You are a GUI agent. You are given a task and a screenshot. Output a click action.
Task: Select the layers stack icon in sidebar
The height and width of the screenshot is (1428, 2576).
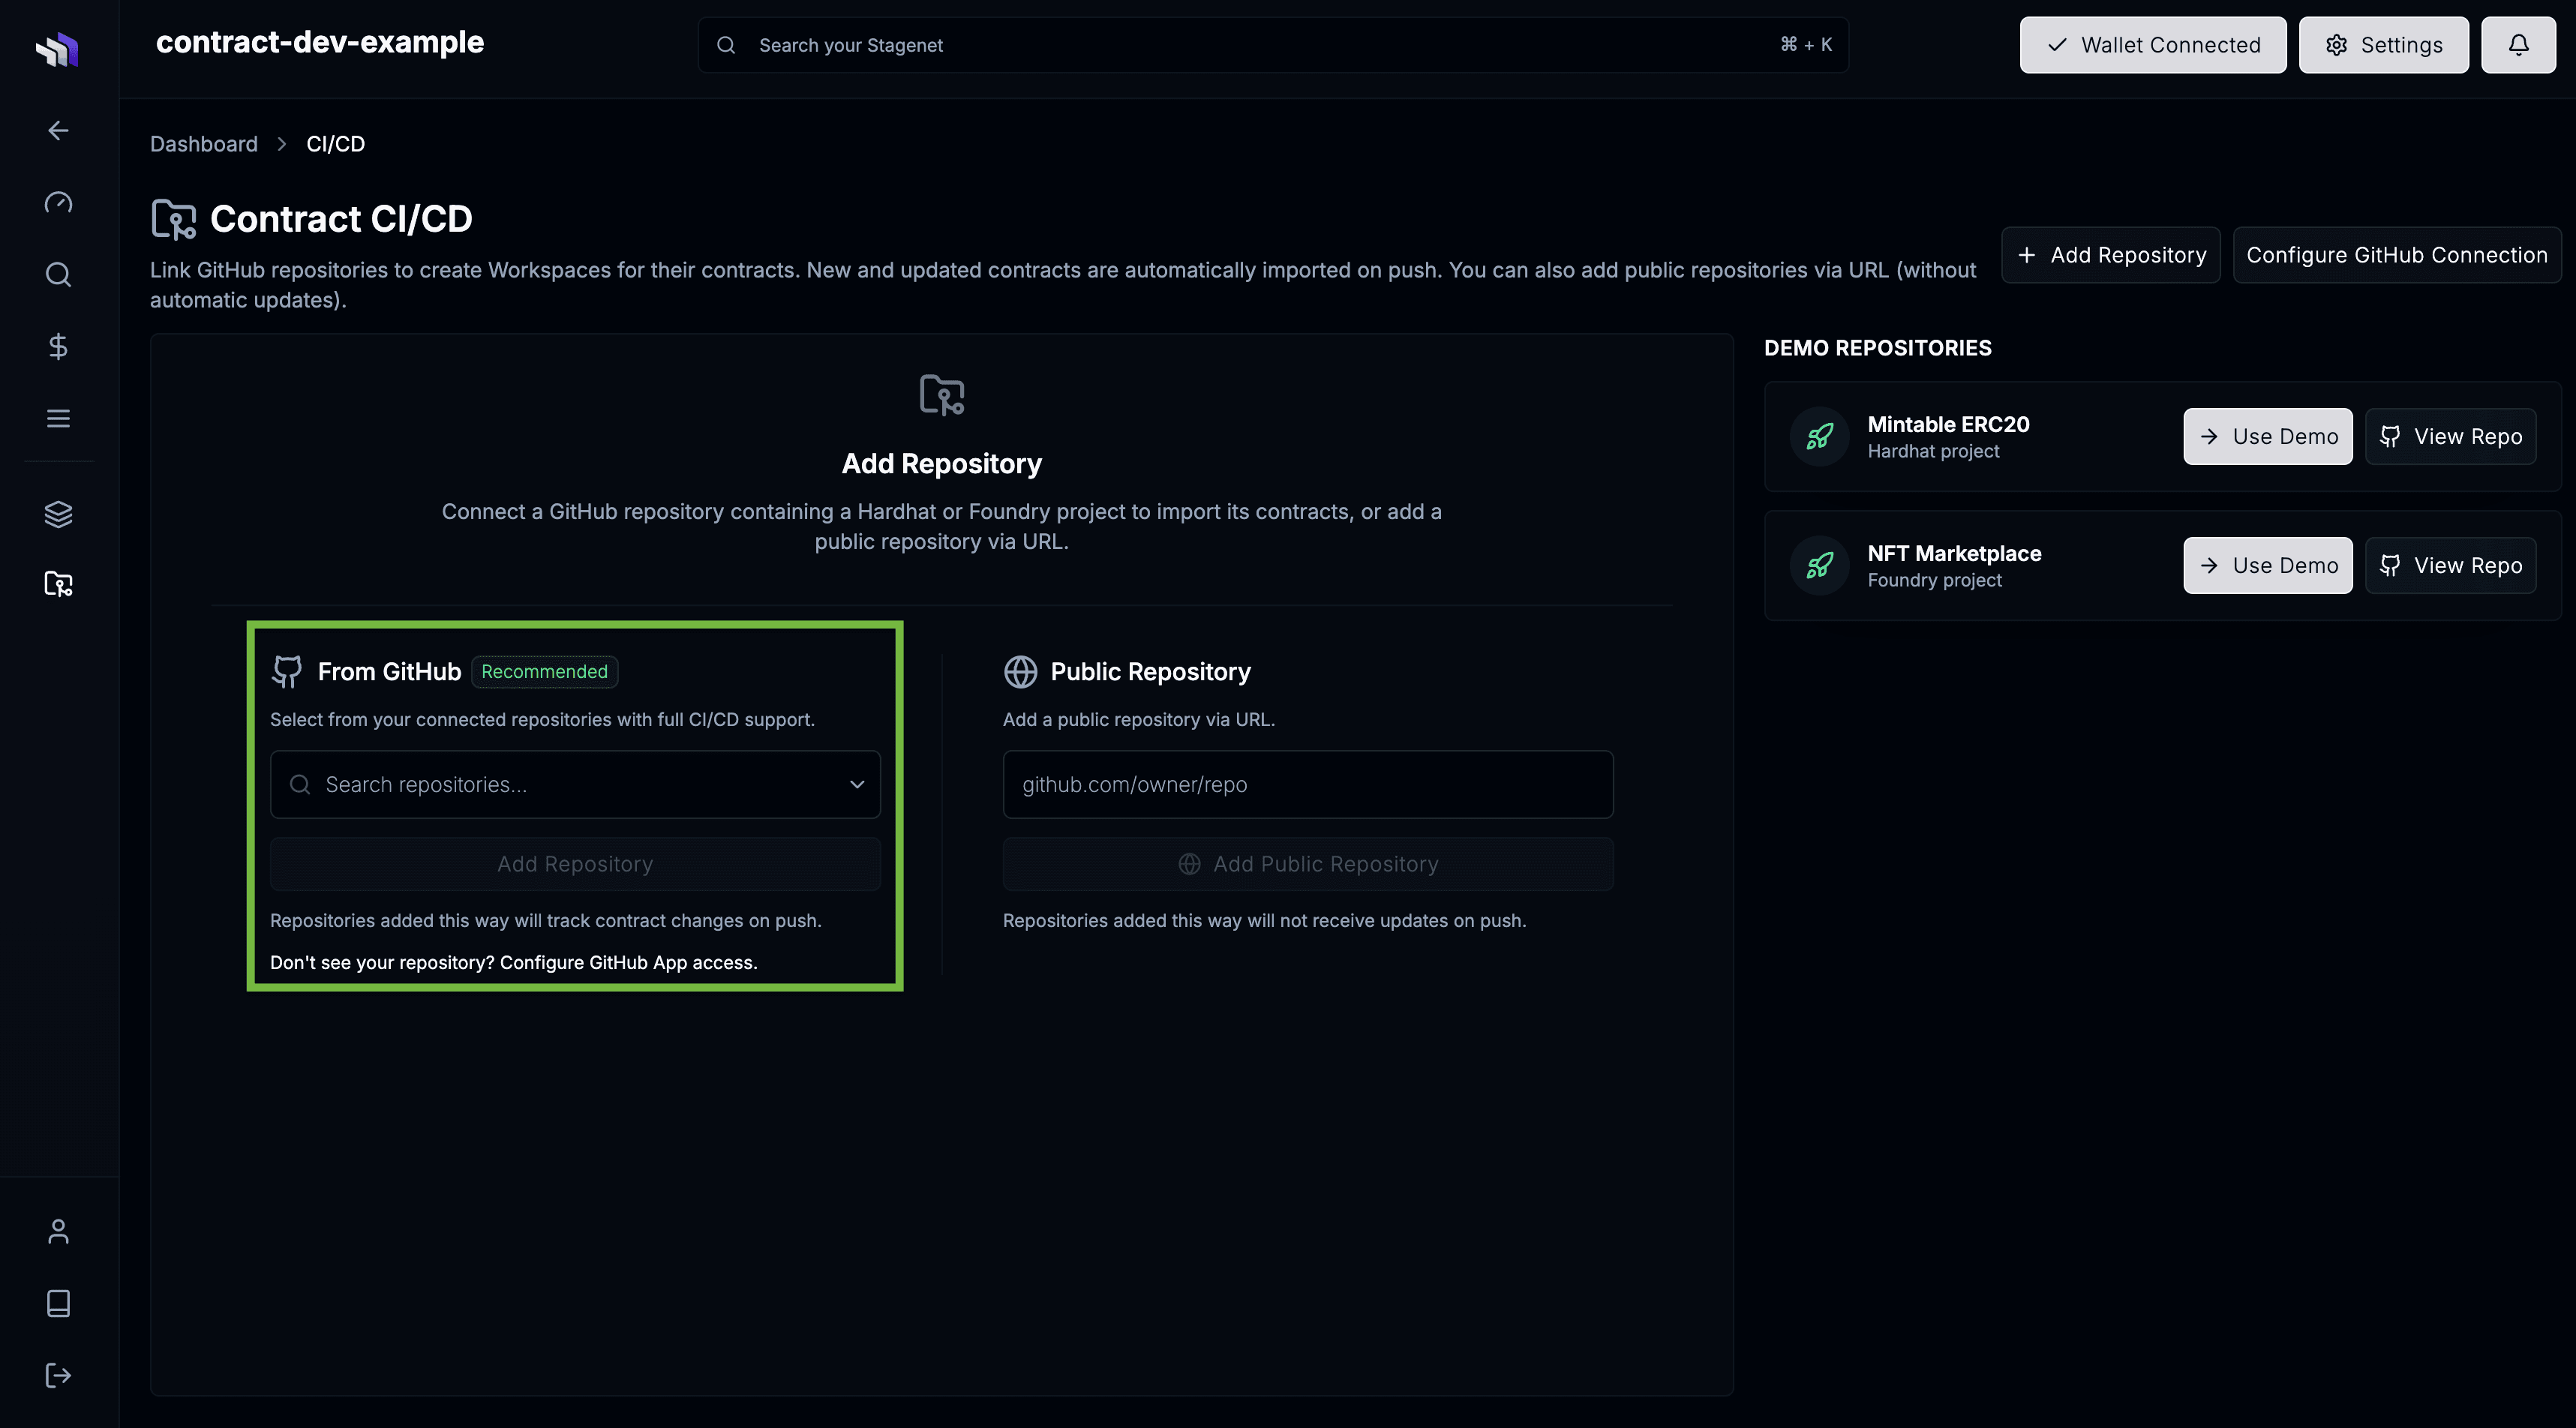[x=57, y=514]
